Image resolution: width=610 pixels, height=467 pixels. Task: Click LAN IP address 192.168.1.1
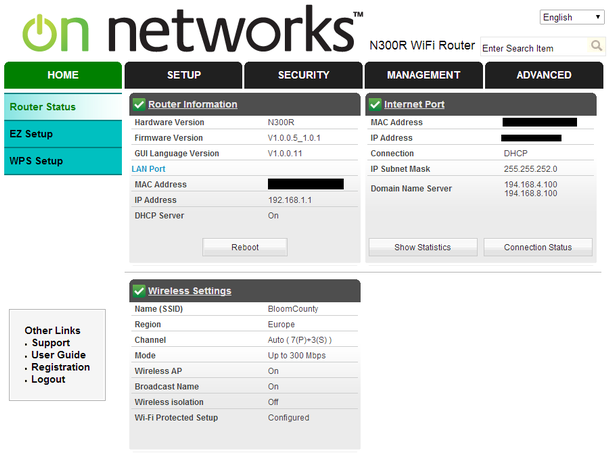290,200
